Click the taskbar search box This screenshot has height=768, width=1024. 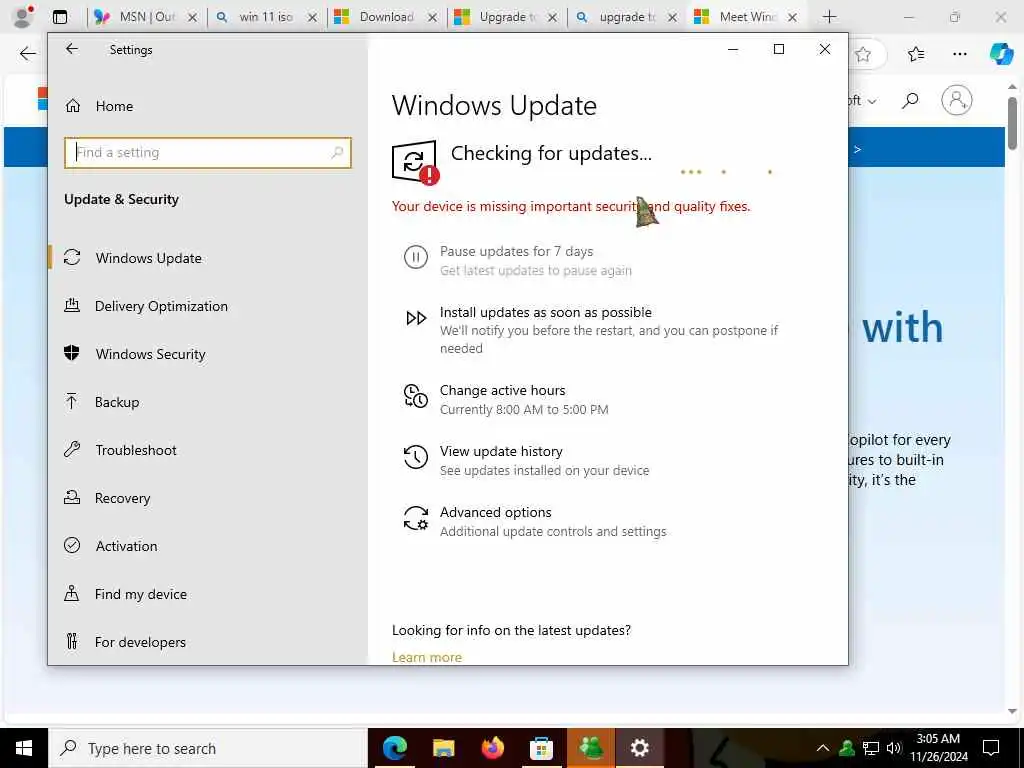(x=208, y=748)
